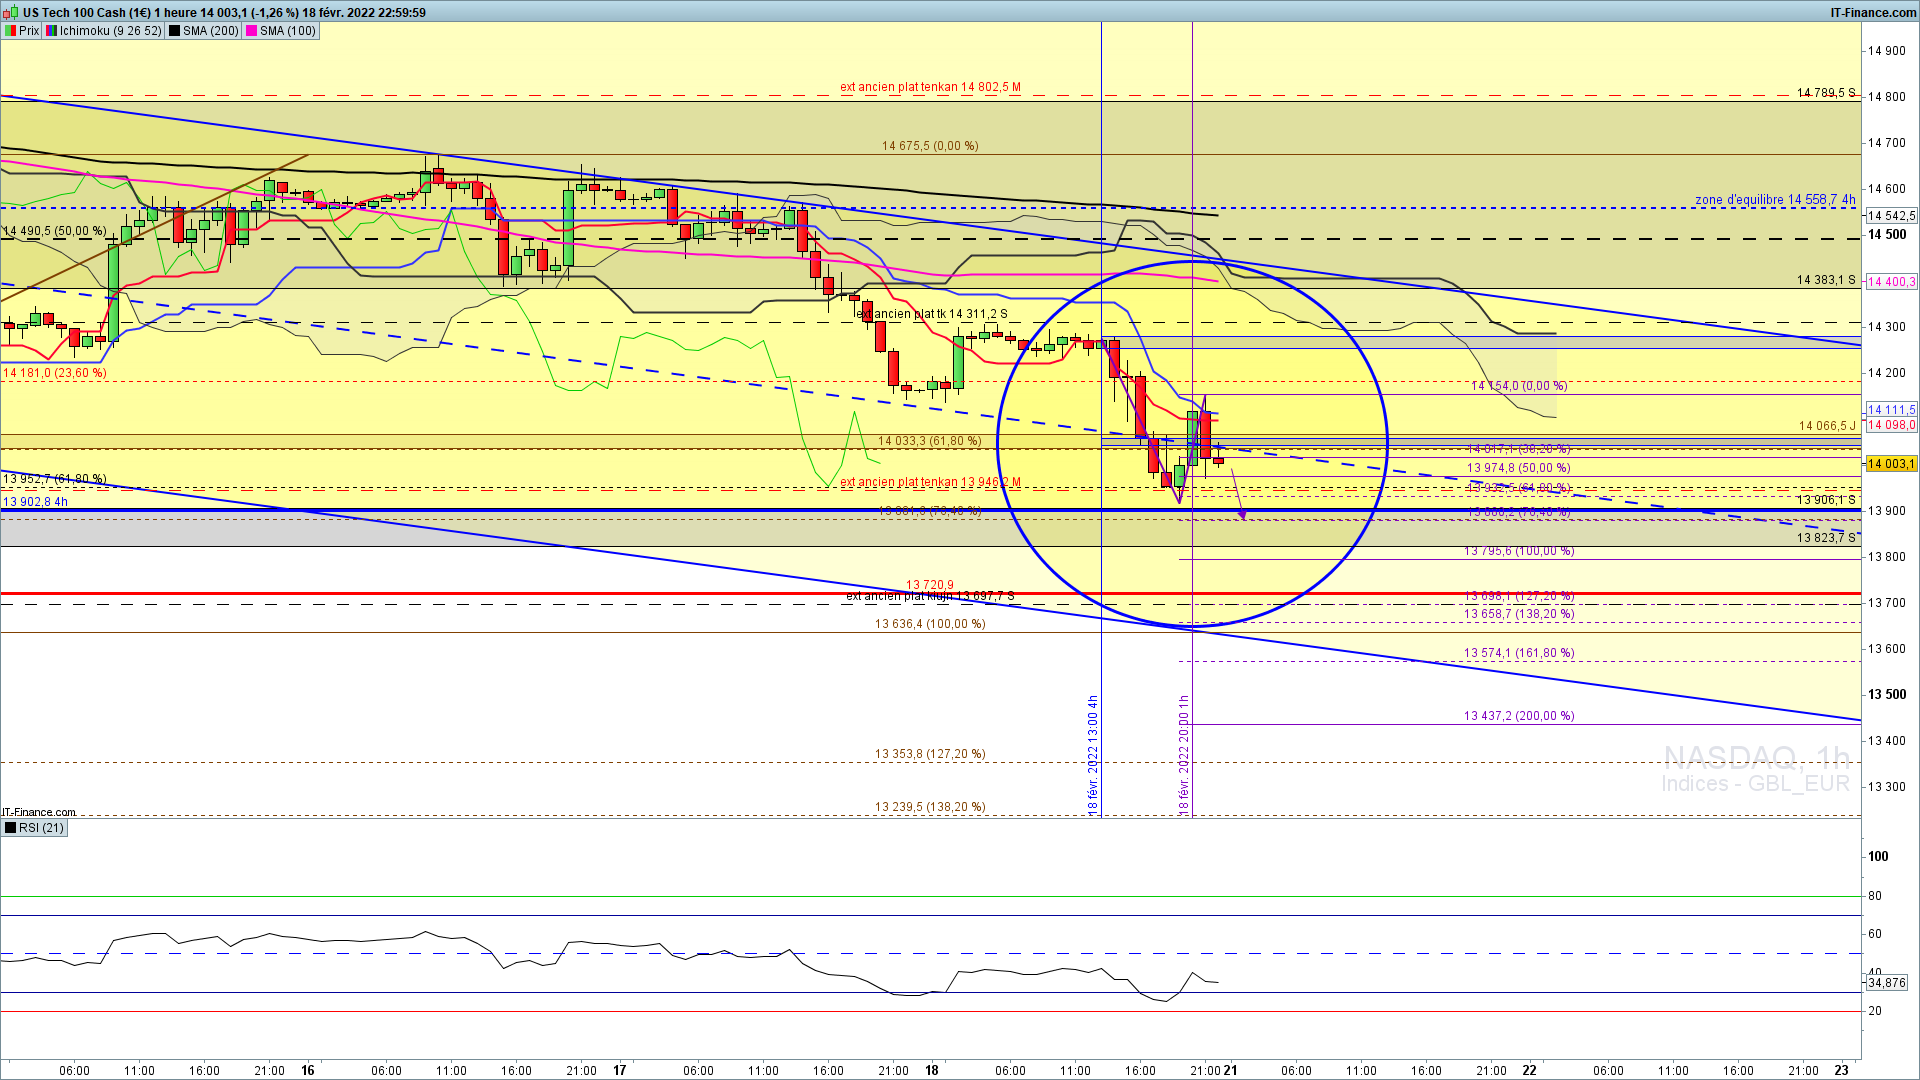Image resolution: width=1920 pixels, height=1080 pixels.
Task: Open RSI (21) indicator label
Action: (x=41, y=828)
